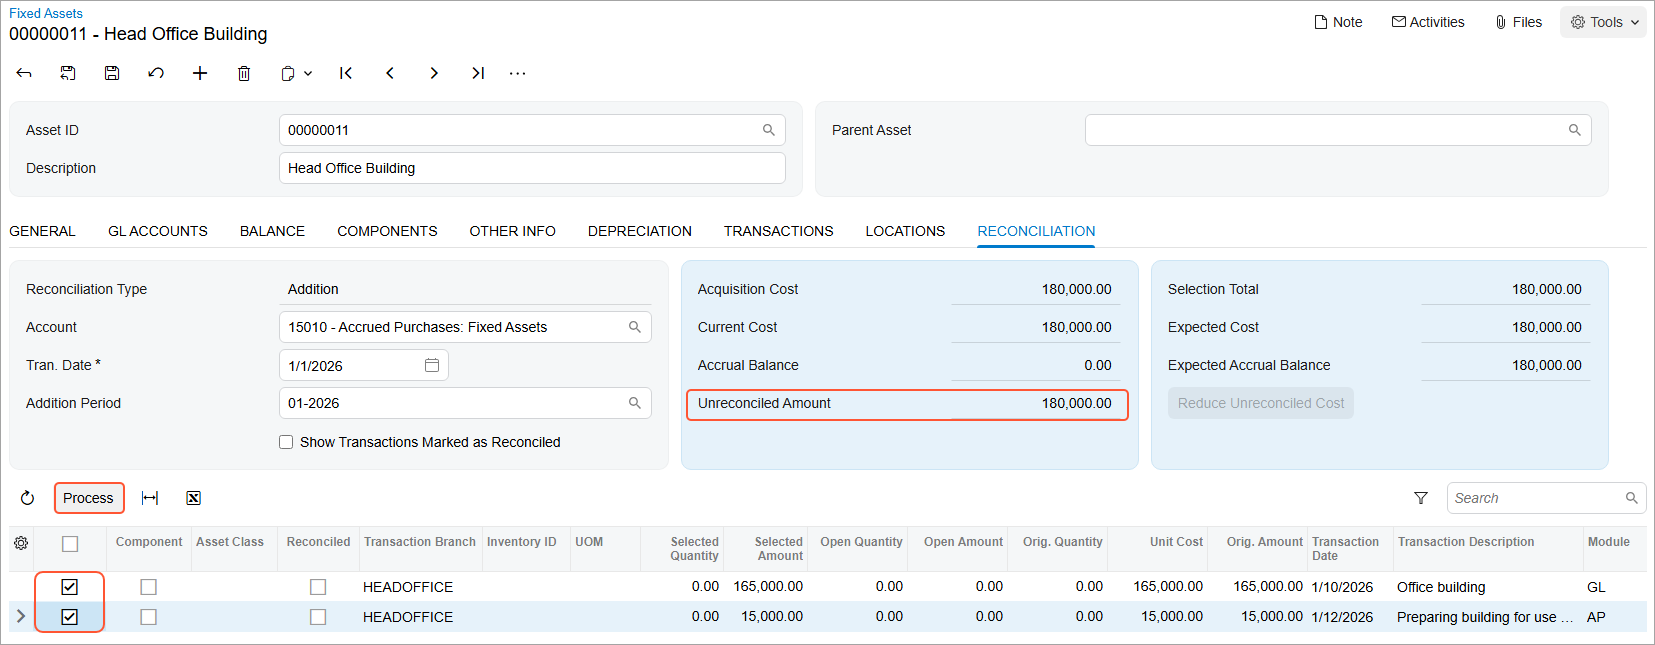Go to the first record
1655x645 pixels.
point(346,73)
